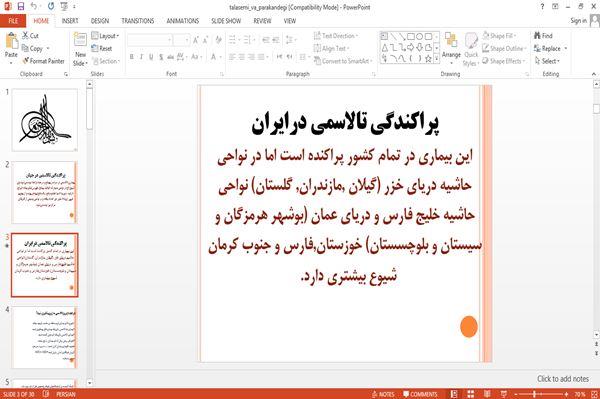
Task: Click the Cut scissors button
Action: (x=31, y=36)
